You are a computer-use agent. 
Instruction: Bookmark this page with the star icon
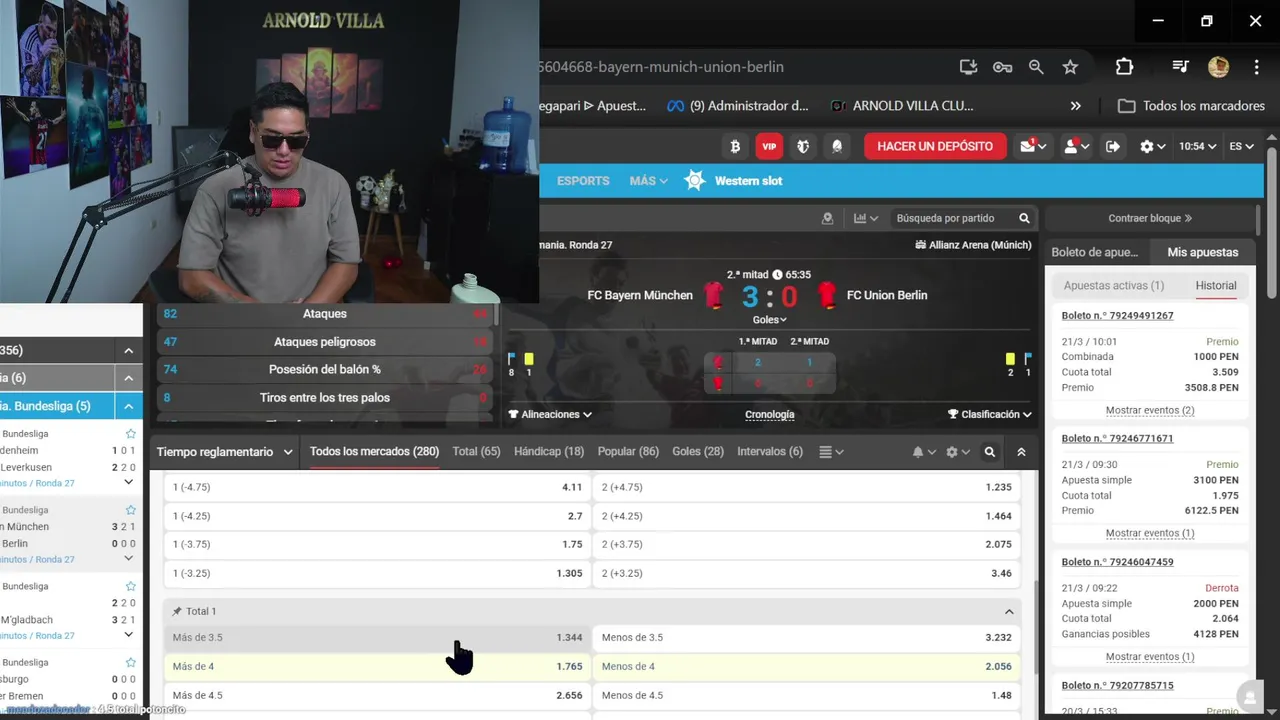tap(1070, 67)
